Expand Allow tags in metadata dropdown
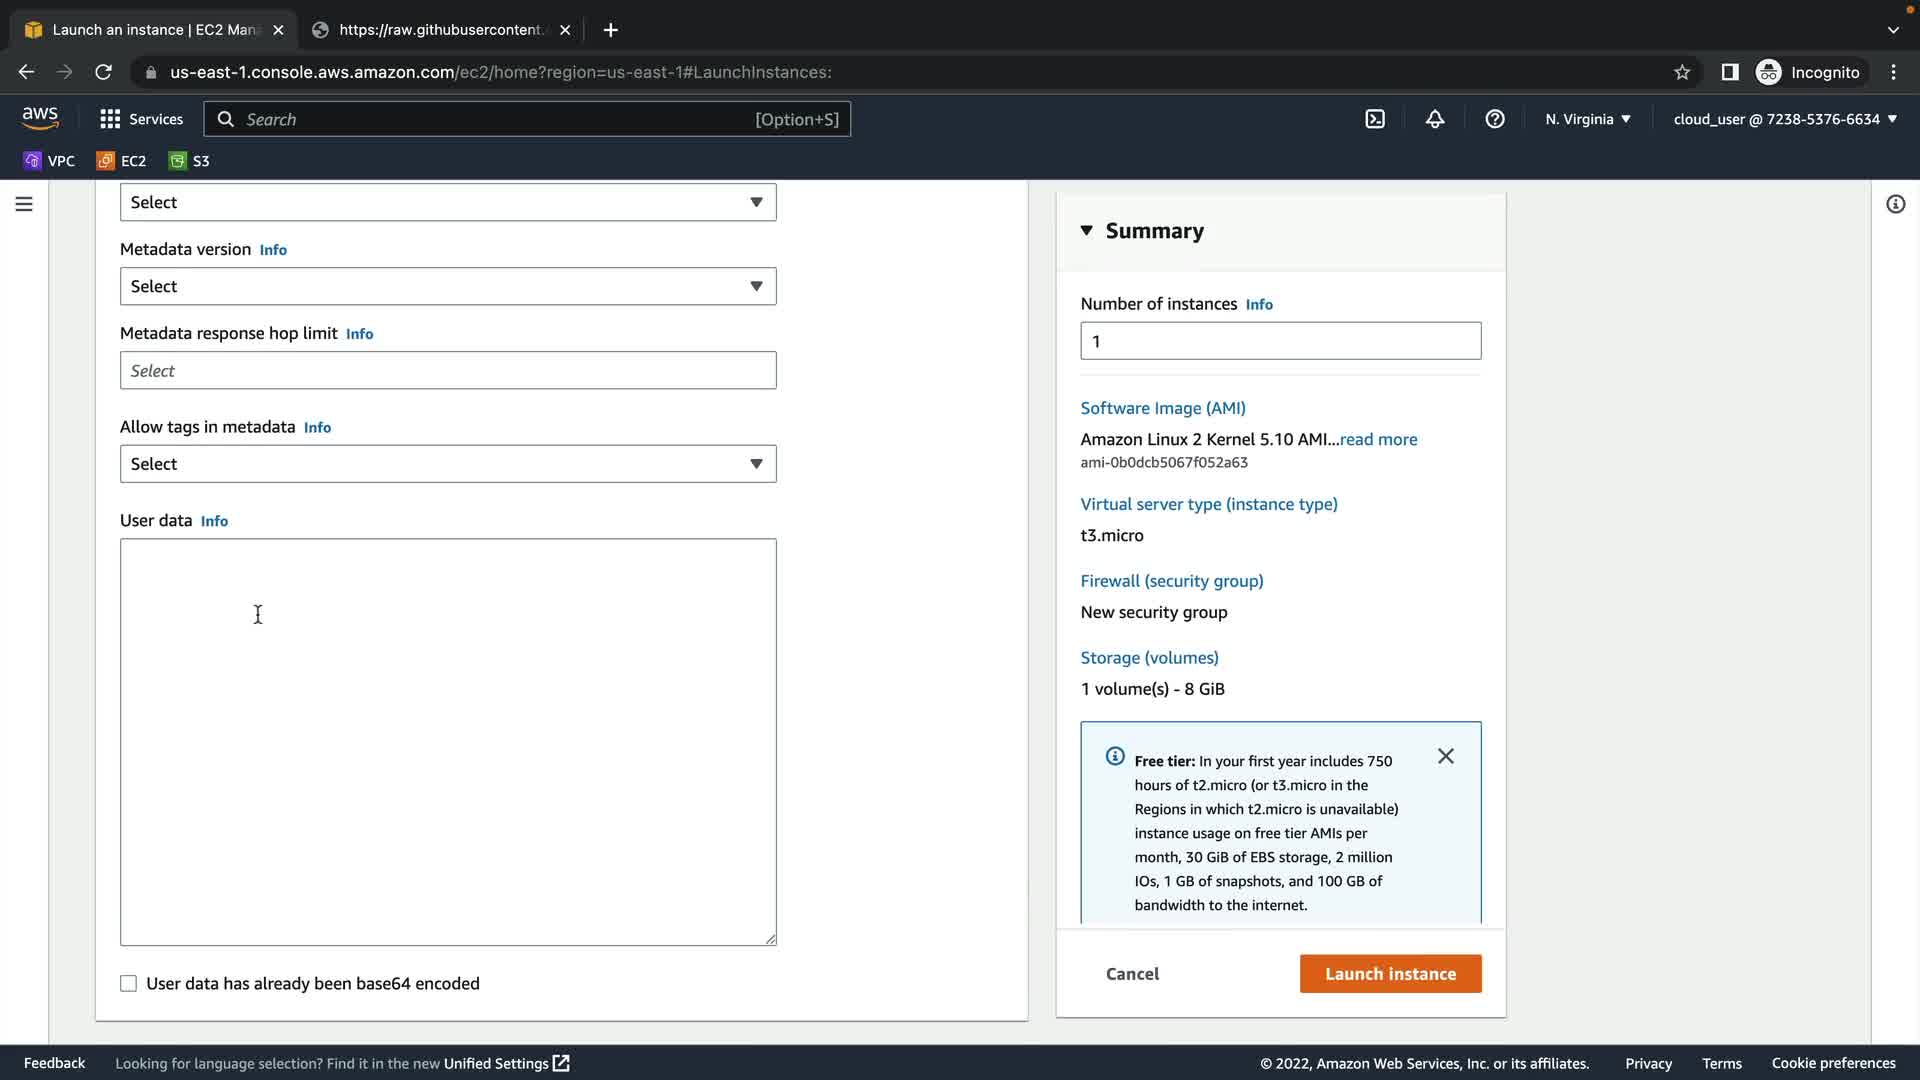This screenshot has width=1920, height=1080. coord(448,464)
